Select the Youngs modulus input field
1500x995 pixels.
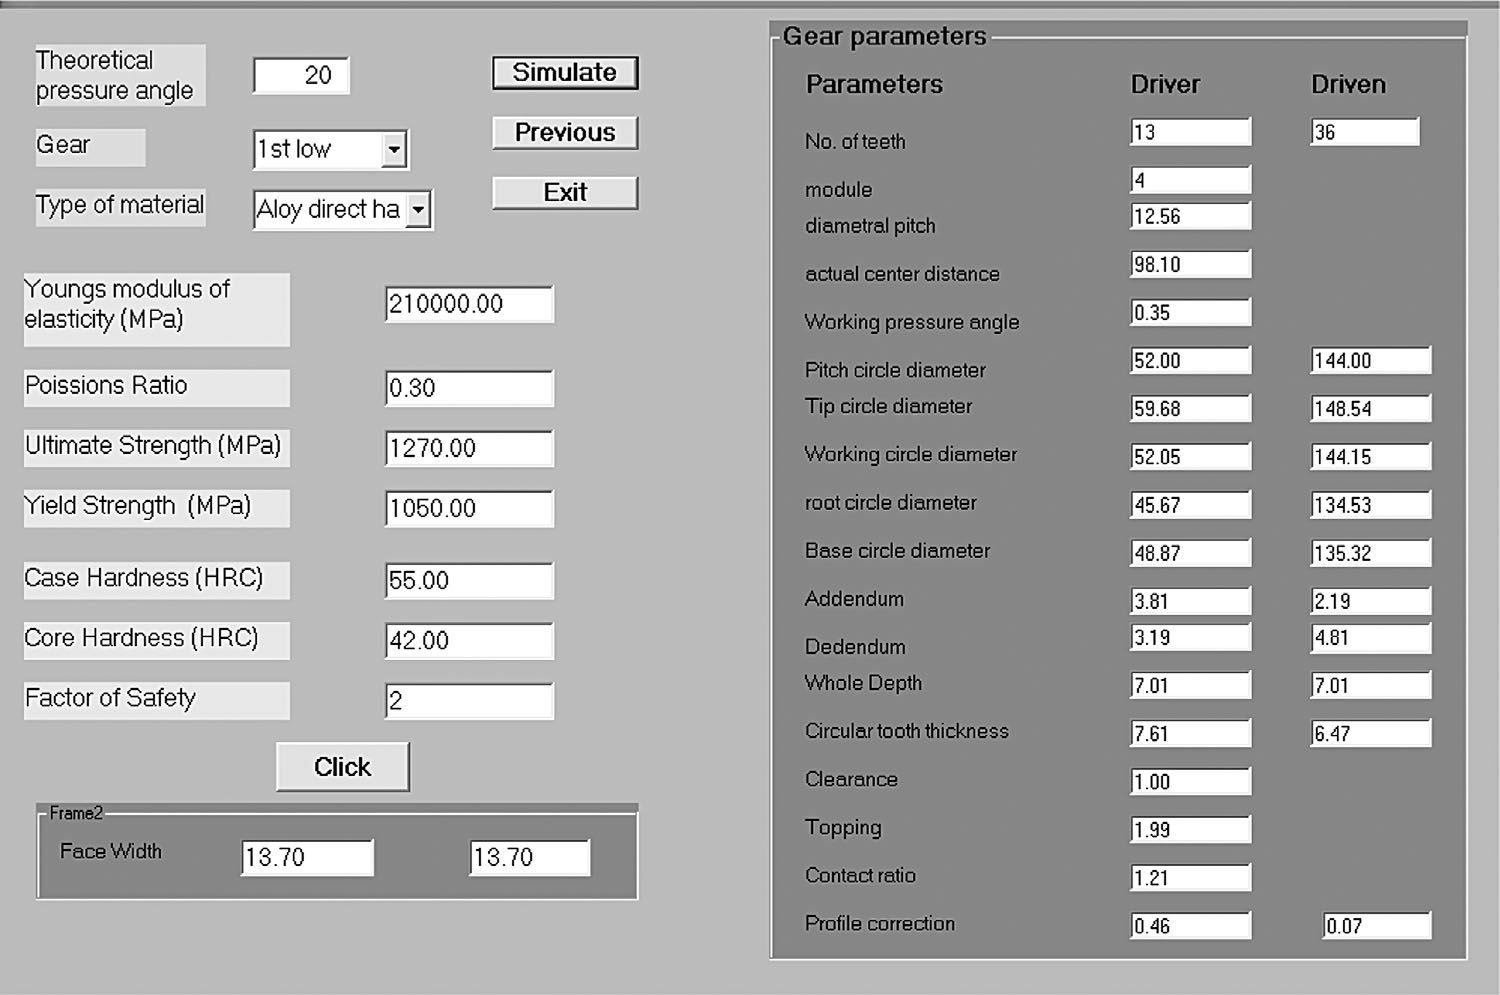(469, 305)
